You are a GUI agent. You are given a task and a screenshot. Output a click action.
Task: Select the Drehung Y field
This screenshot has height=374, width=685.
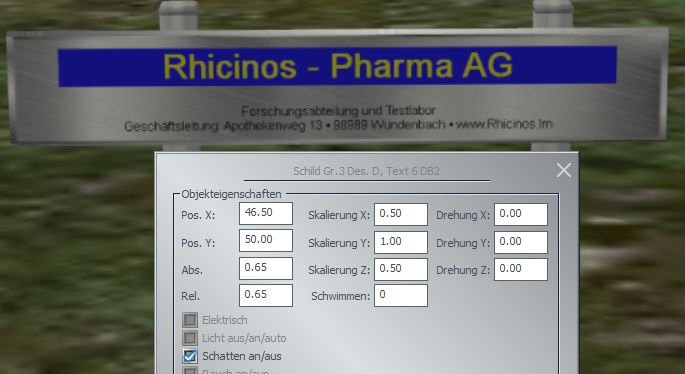point(521,242)
